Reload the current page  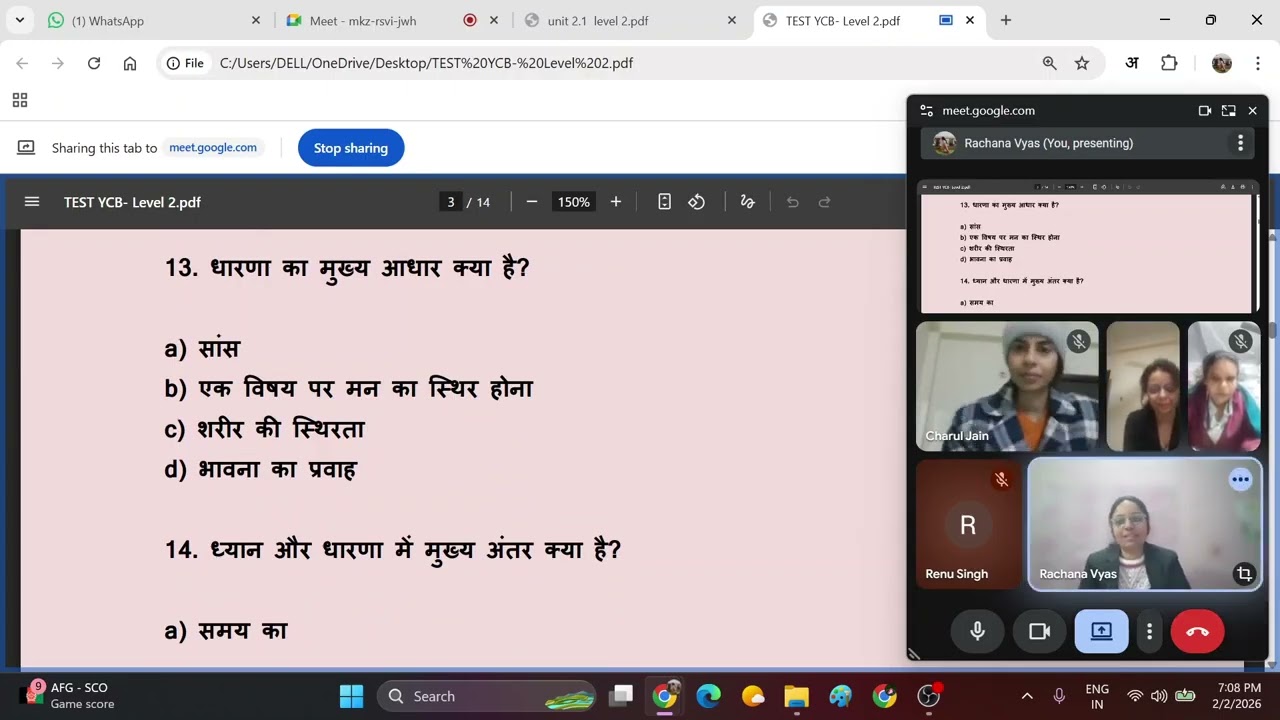pos(94,63)
